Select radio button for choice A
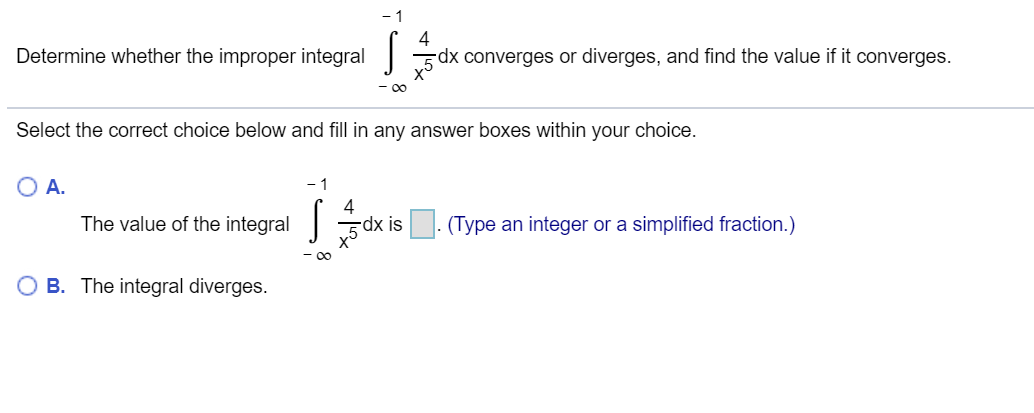1034x413 pixels. (27, 187)
